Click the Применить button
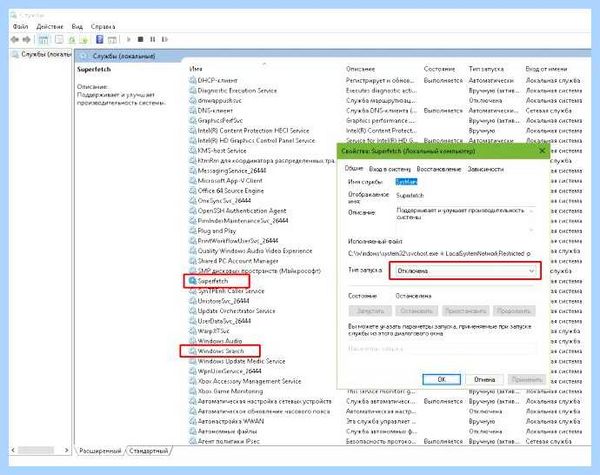Image resolution: width=600 pixels, height=475 pixels. coord(527,379)
